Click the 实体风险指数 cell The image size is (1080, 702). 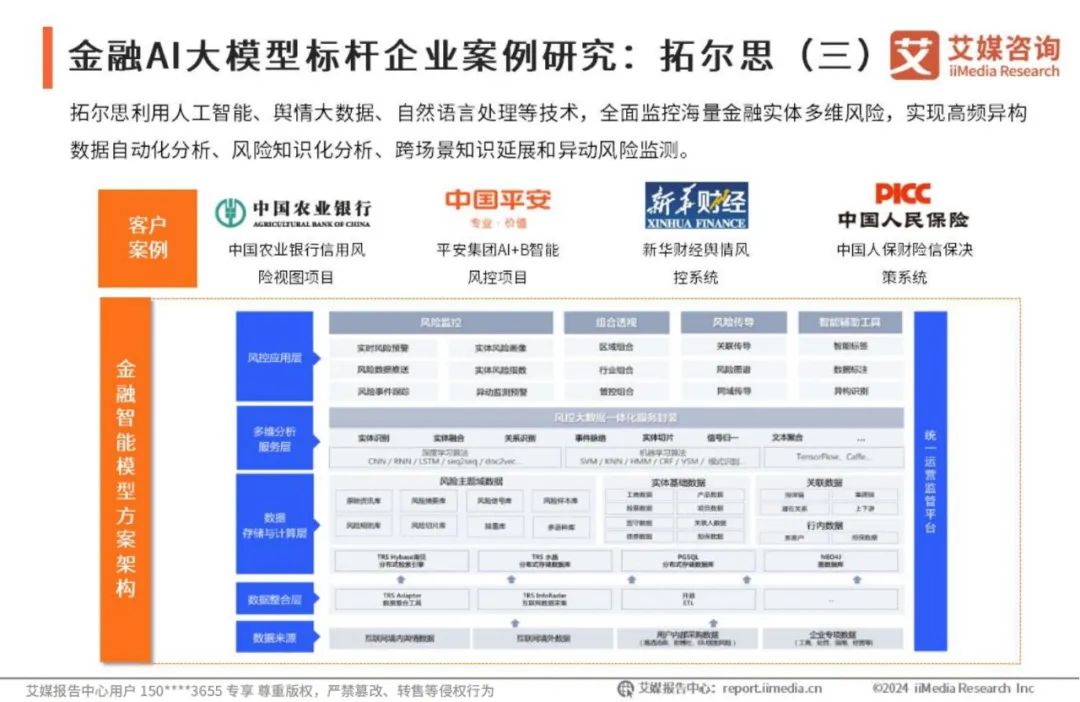click(x=500, y=370)
